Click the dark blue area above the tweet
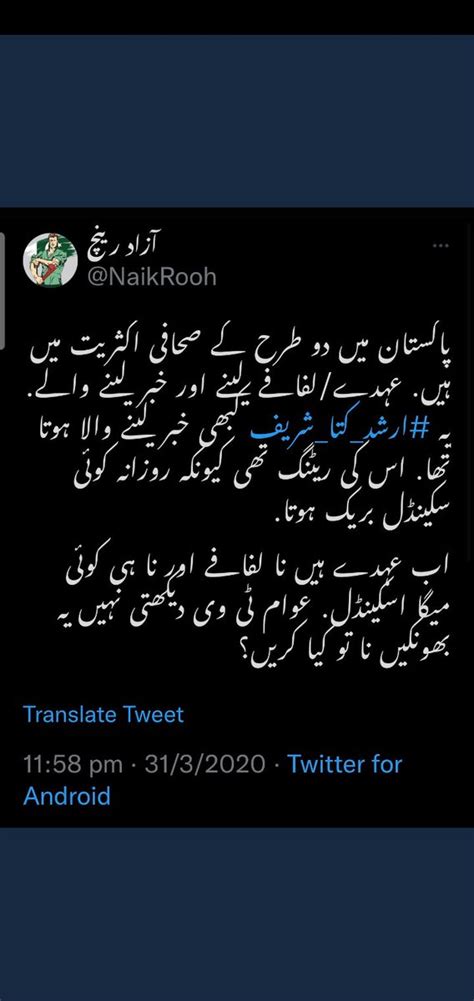The height and width of the screenshot is (1001, 474). pyautogui.click(x=237, y=120)
